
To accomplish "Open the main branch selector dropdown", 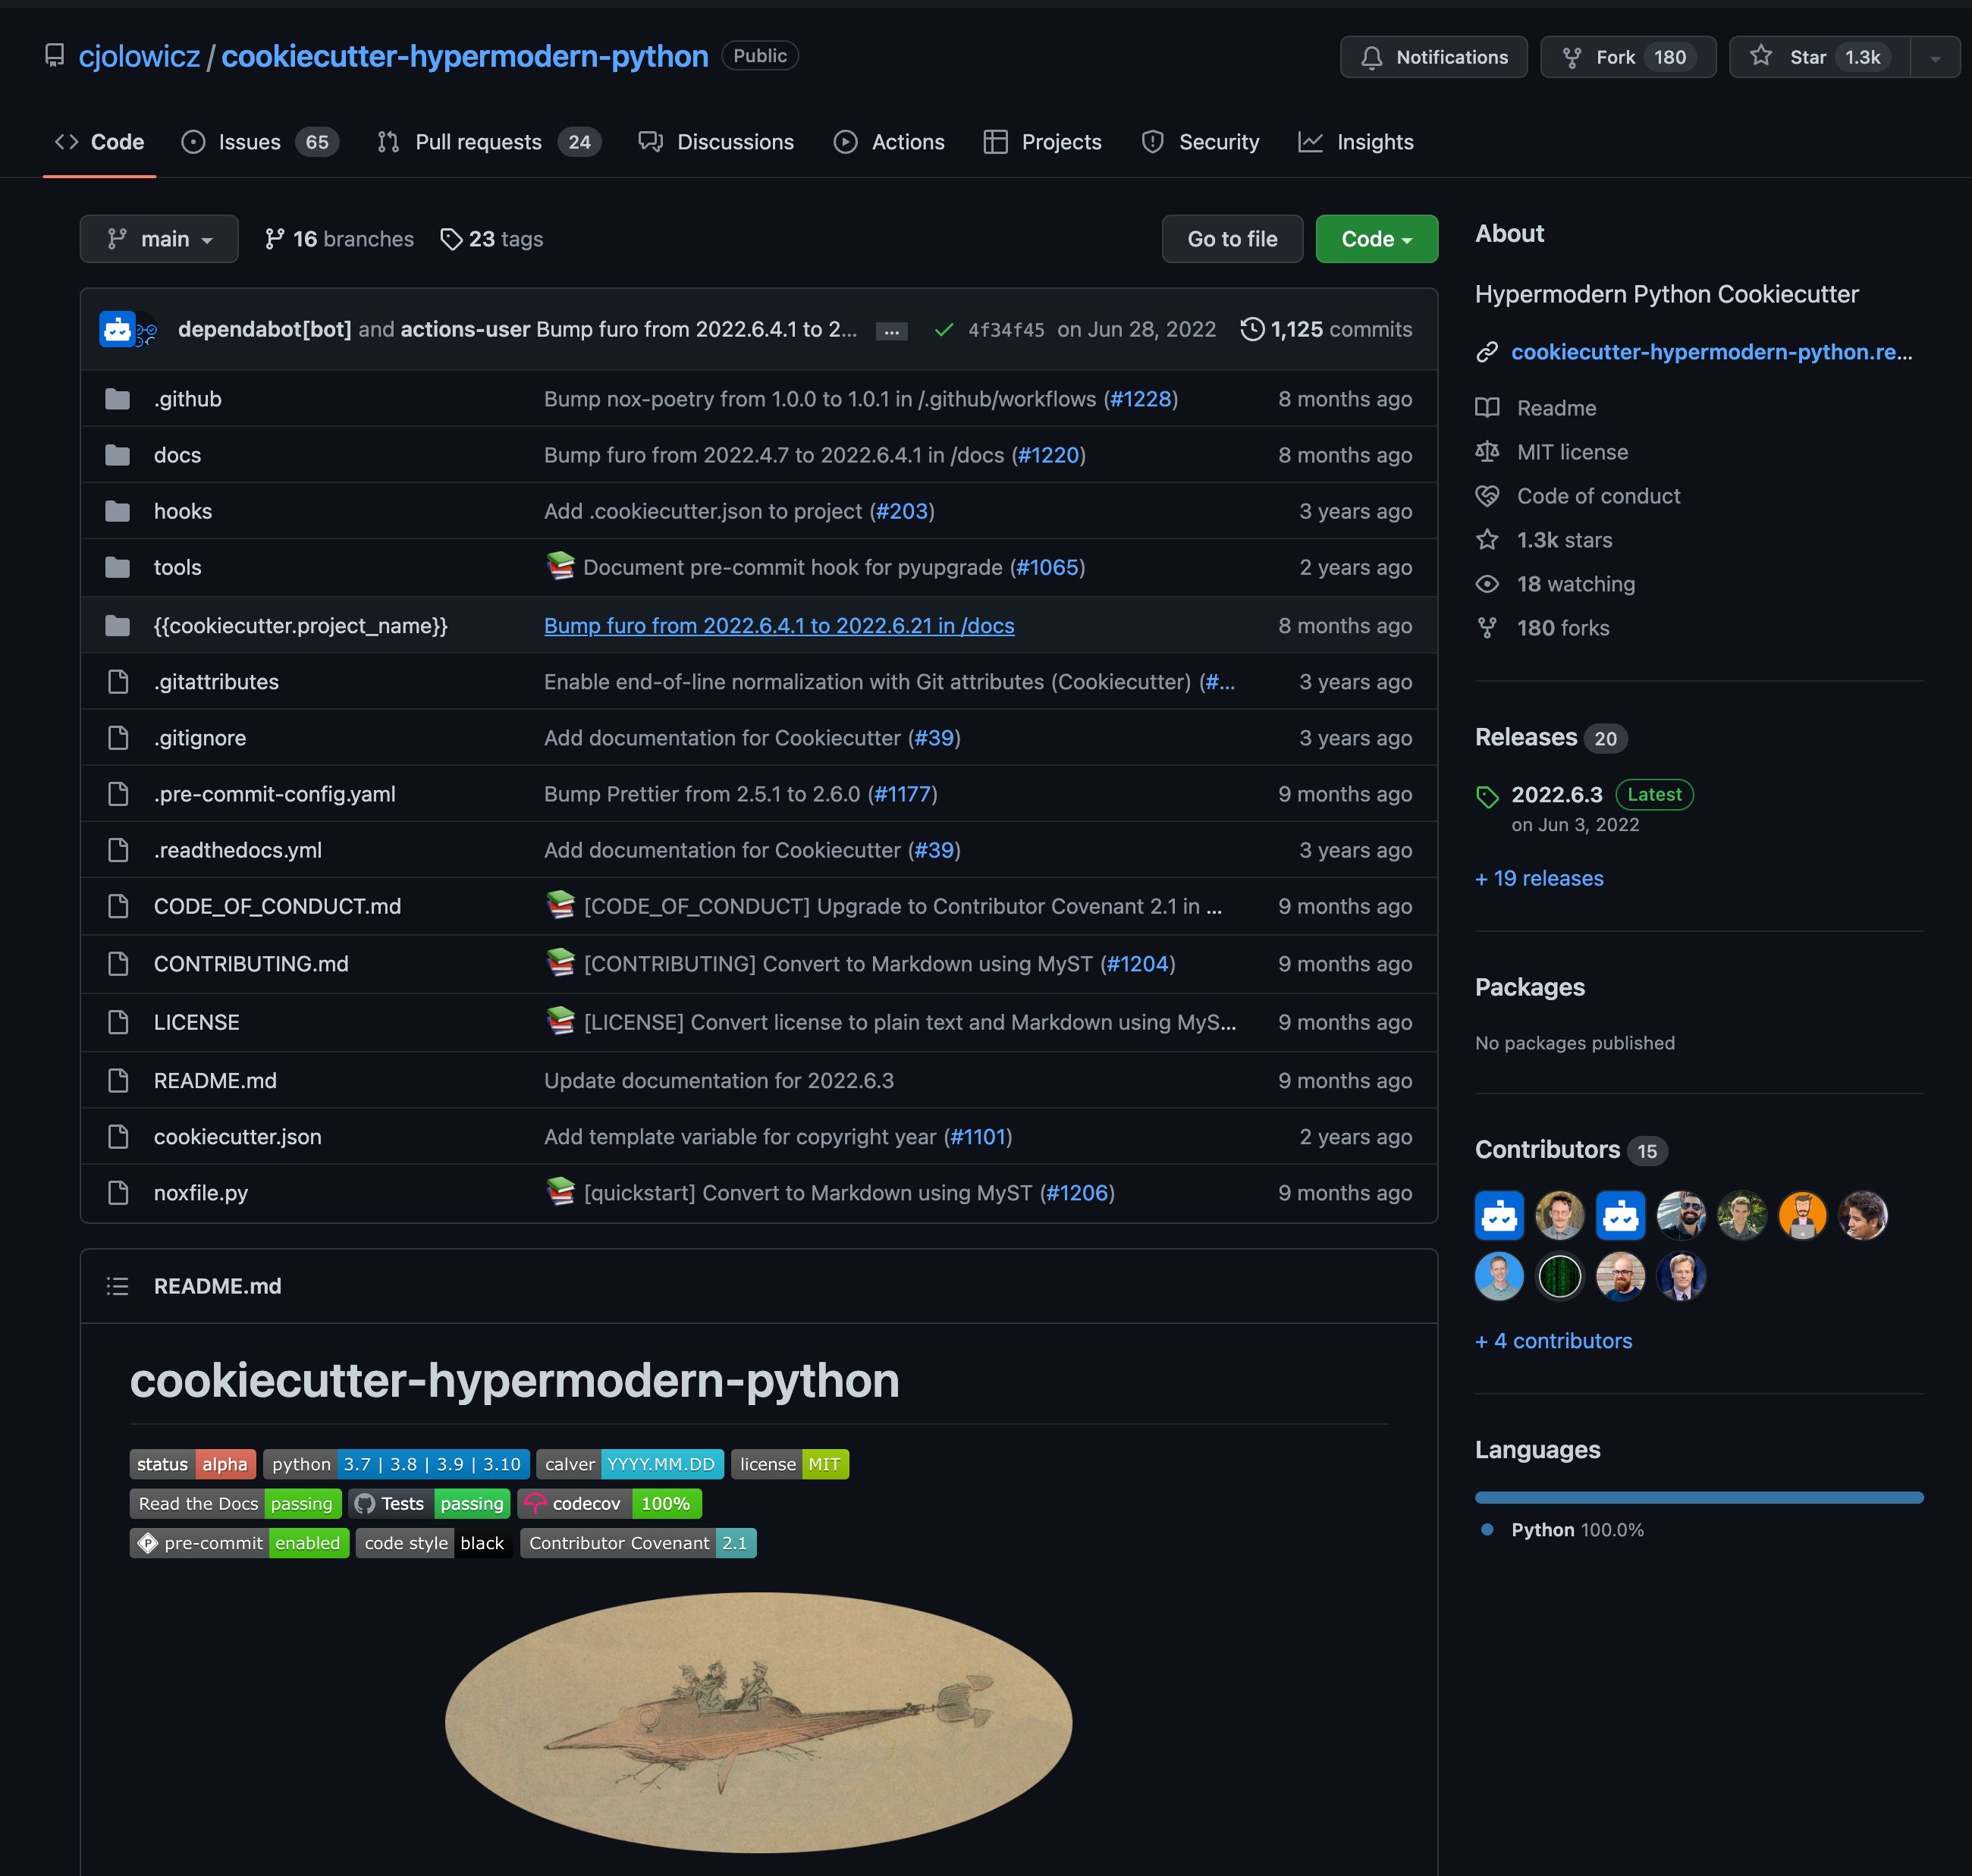I will click(159, 239).
